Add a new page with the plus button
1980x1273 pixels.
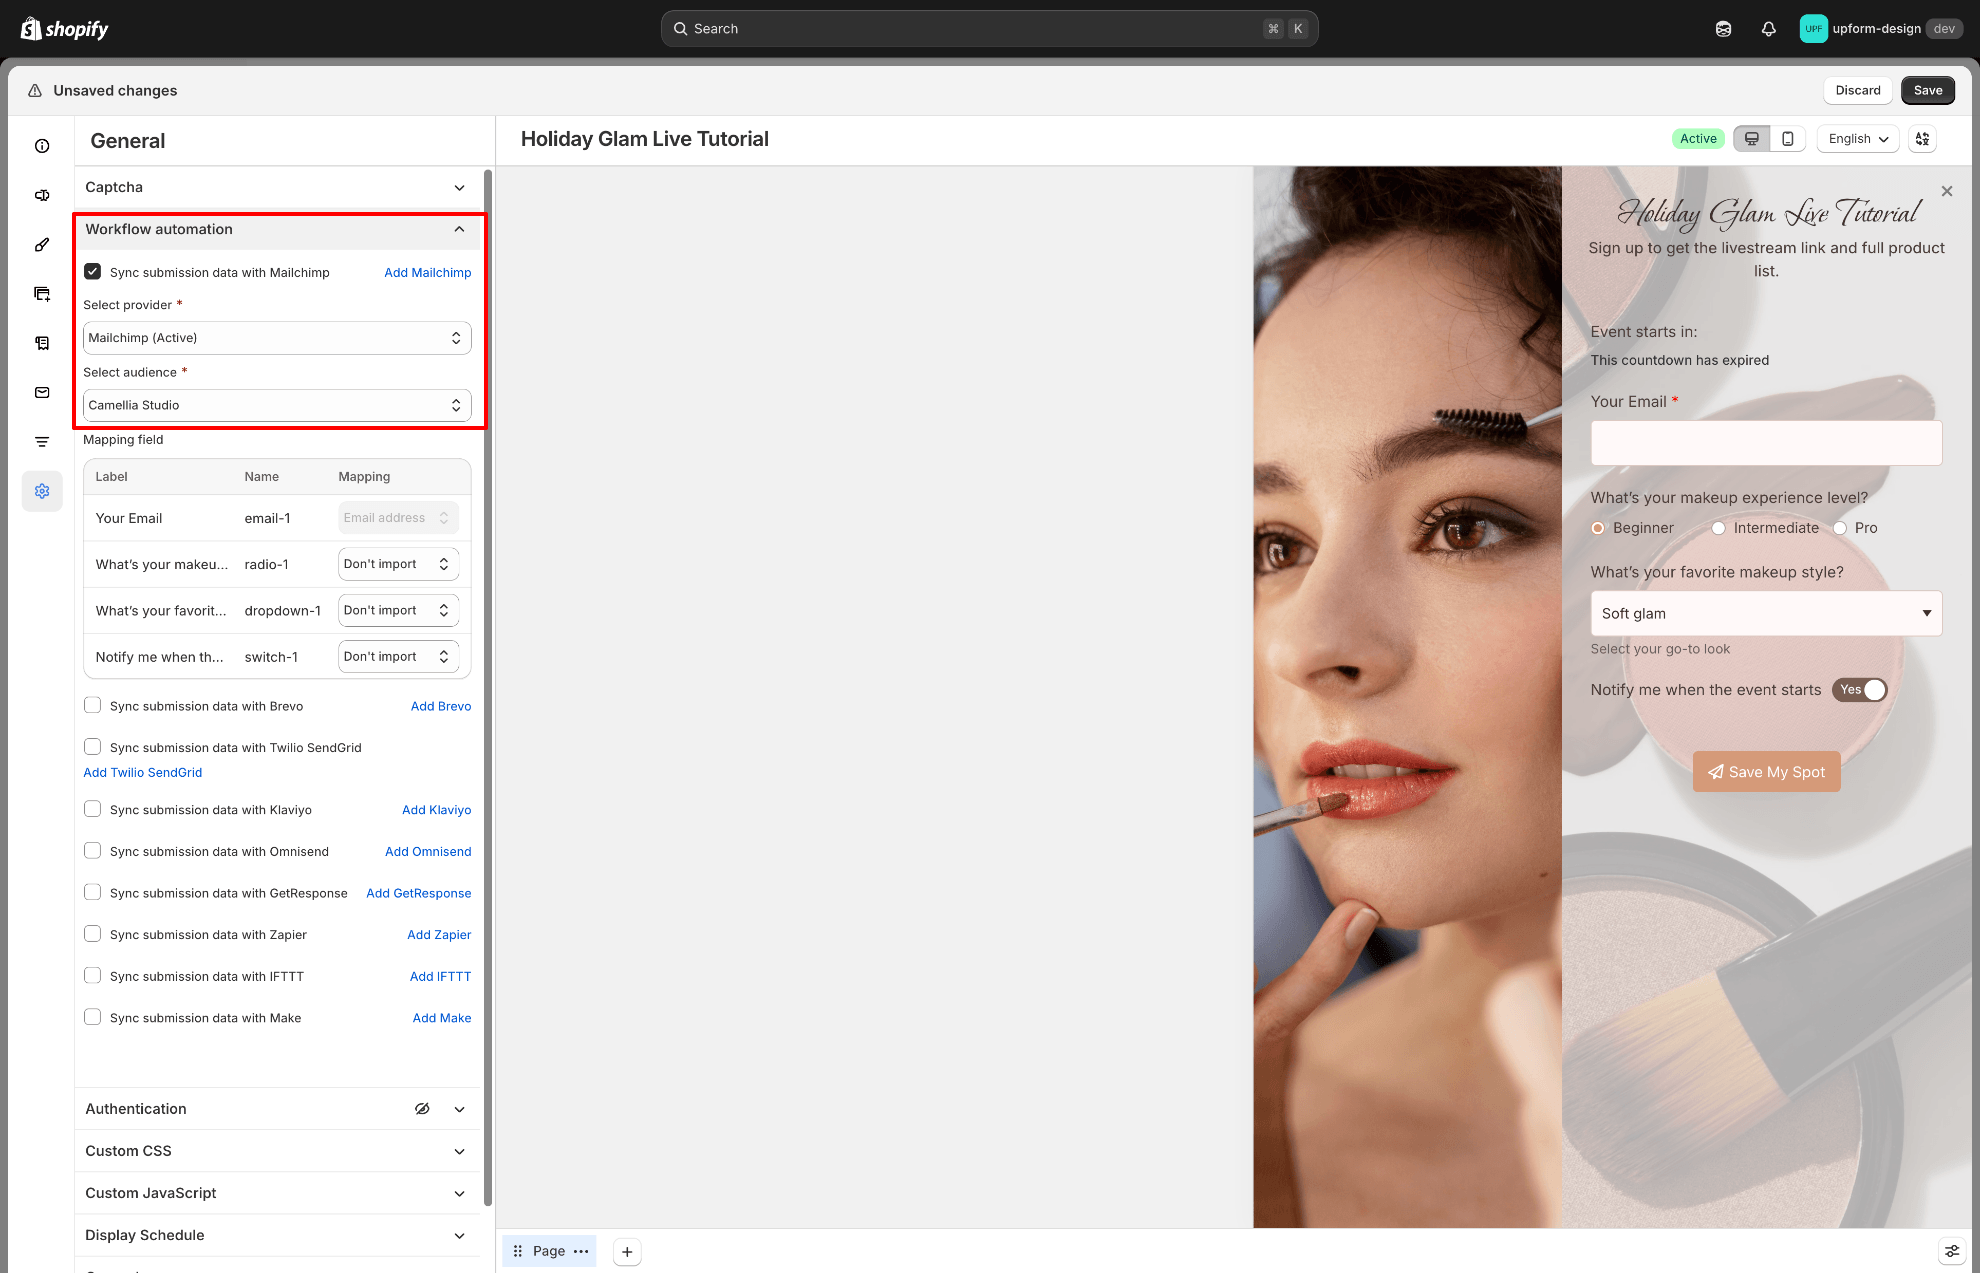tap(627, 1251)
